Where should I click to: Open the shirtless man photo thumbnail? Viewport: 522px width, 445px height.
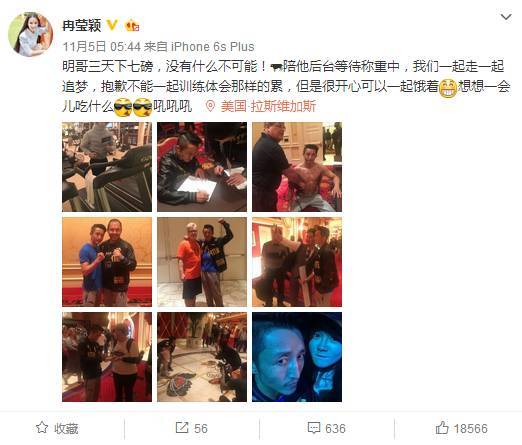click(x=297, y=167)
